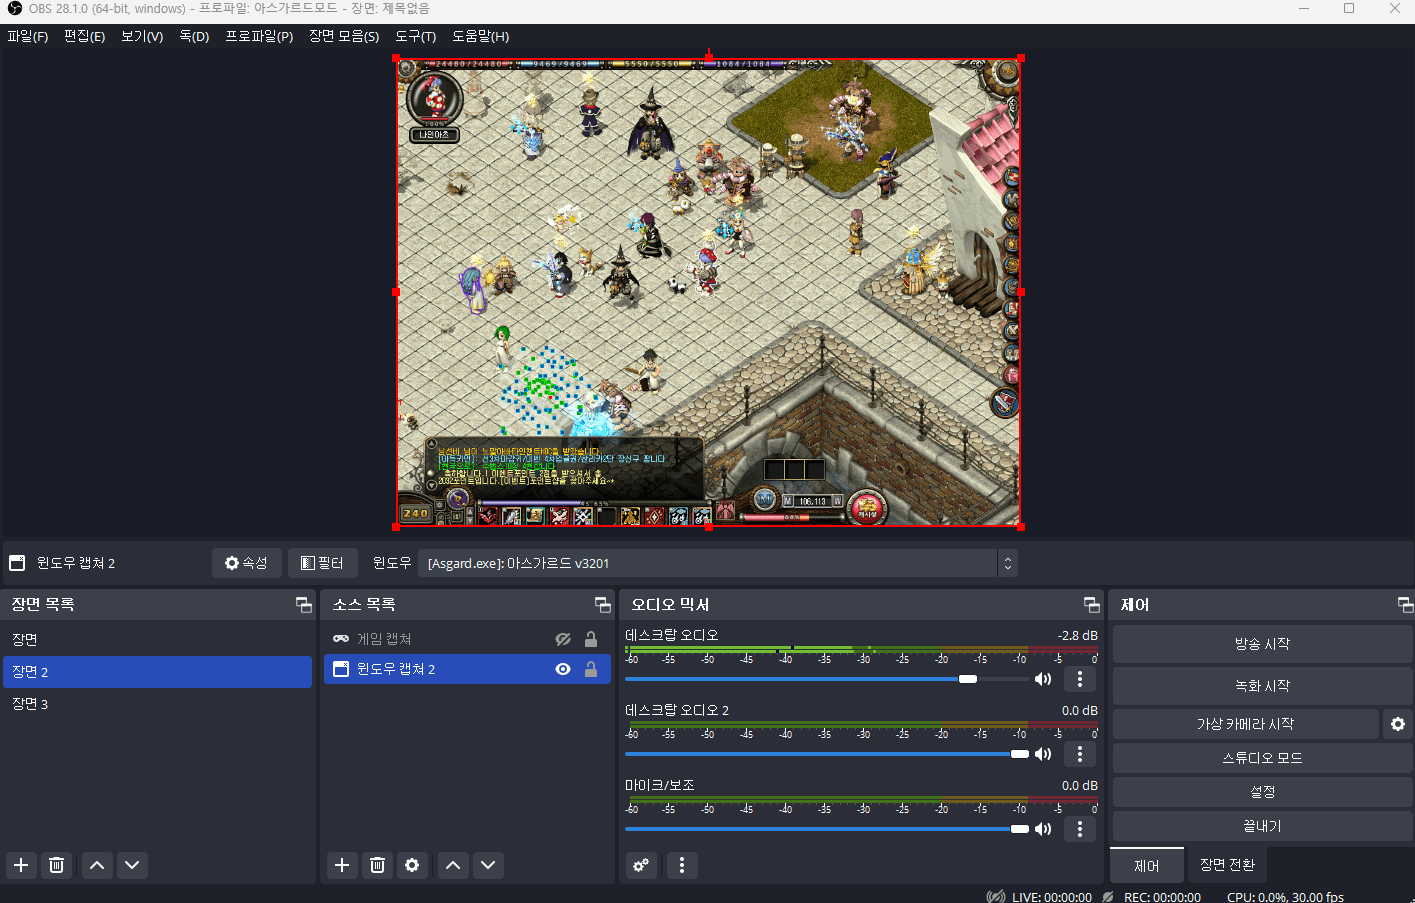Lock the 게임 캡쳐 source
The height and width of the screenshot is (903, 1415).
[591, 639]
